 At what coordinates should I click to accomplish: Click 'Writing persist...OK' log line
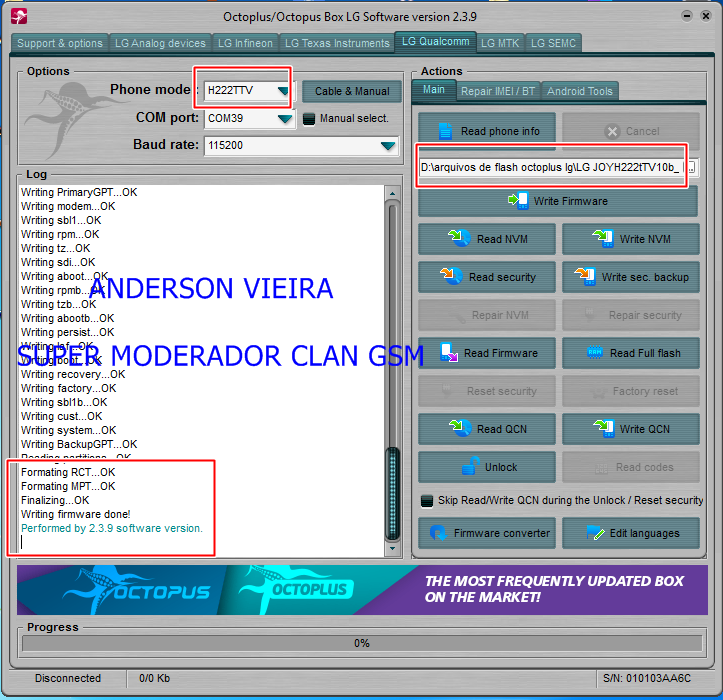tap(67, 332)
